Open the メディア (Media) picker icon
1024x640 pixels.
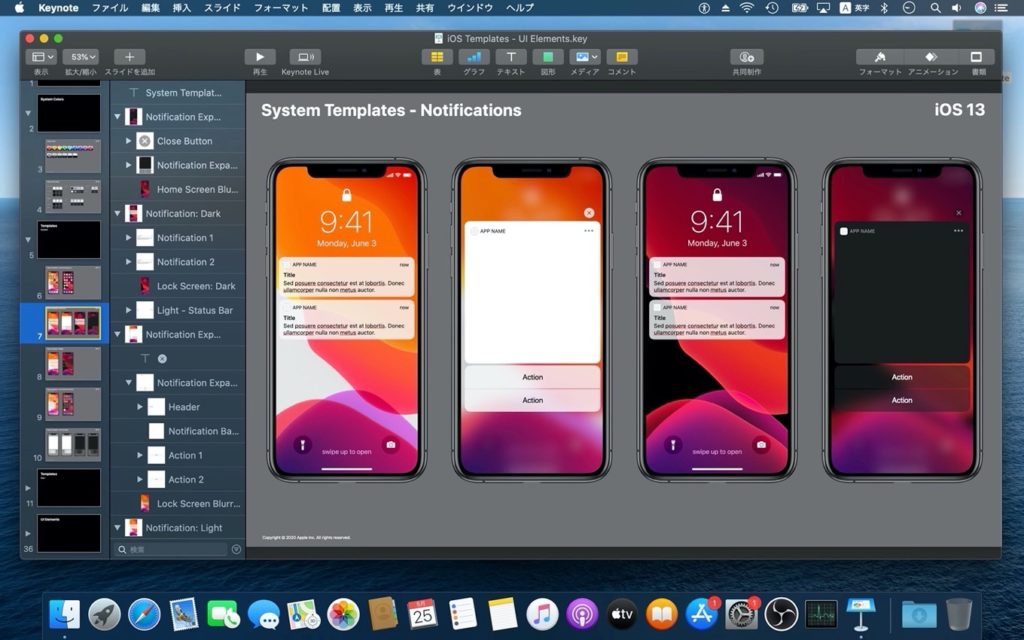coord(583,58)
